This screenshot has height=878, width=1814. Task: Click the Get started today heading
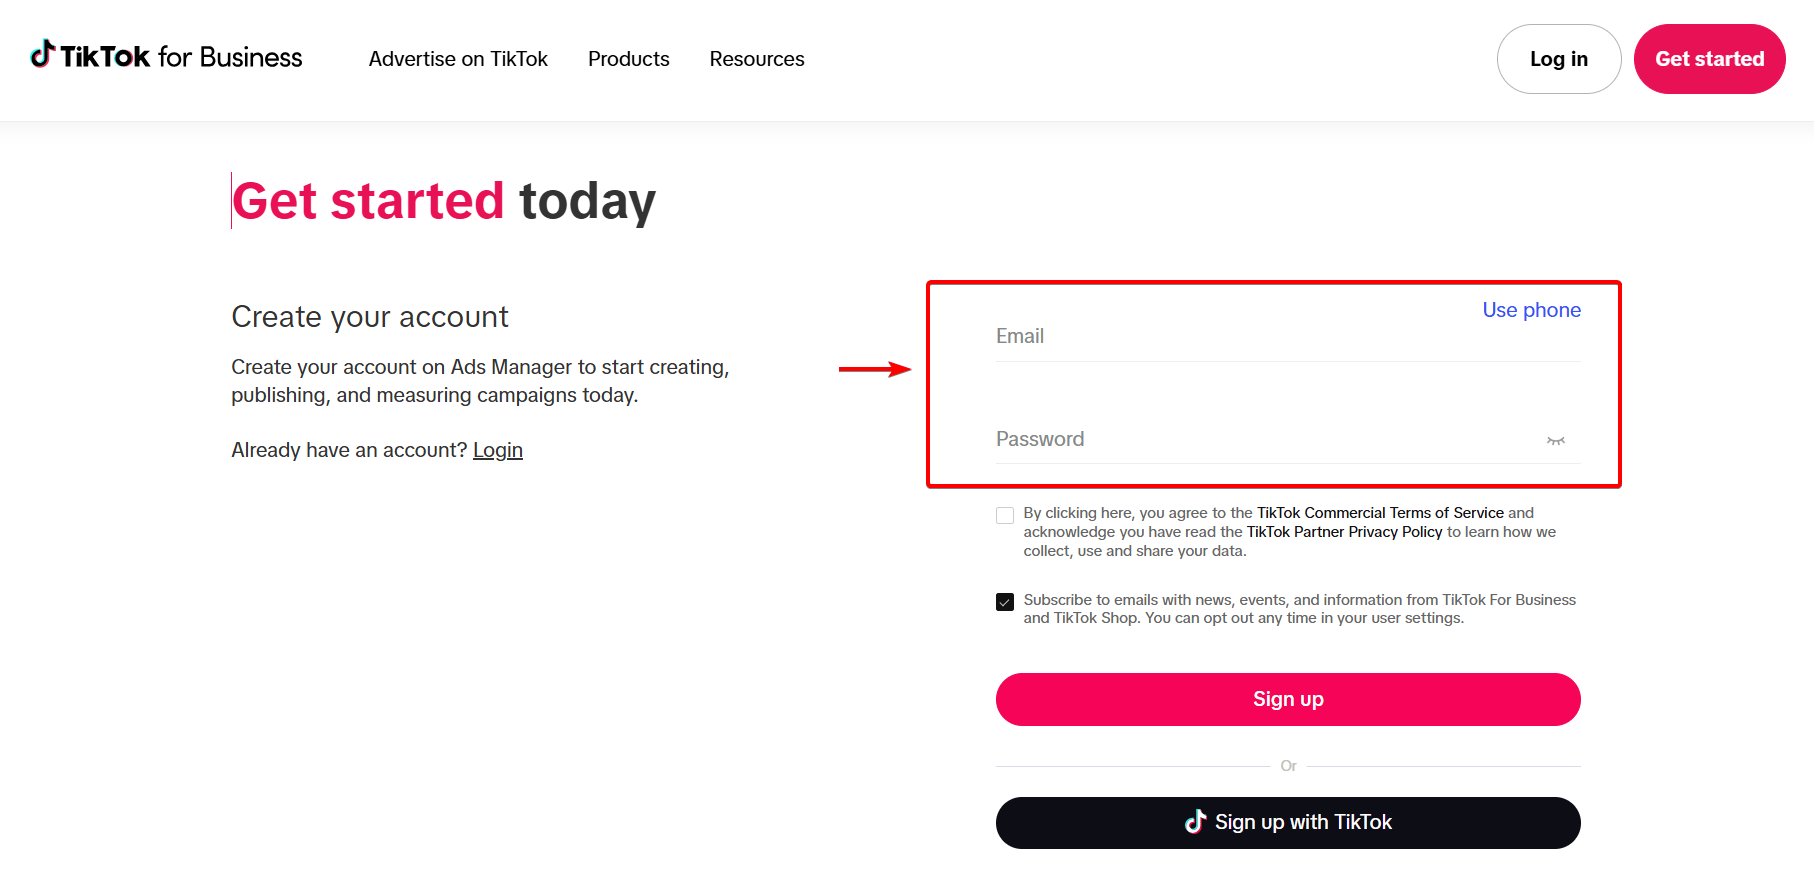pos(443,201)
